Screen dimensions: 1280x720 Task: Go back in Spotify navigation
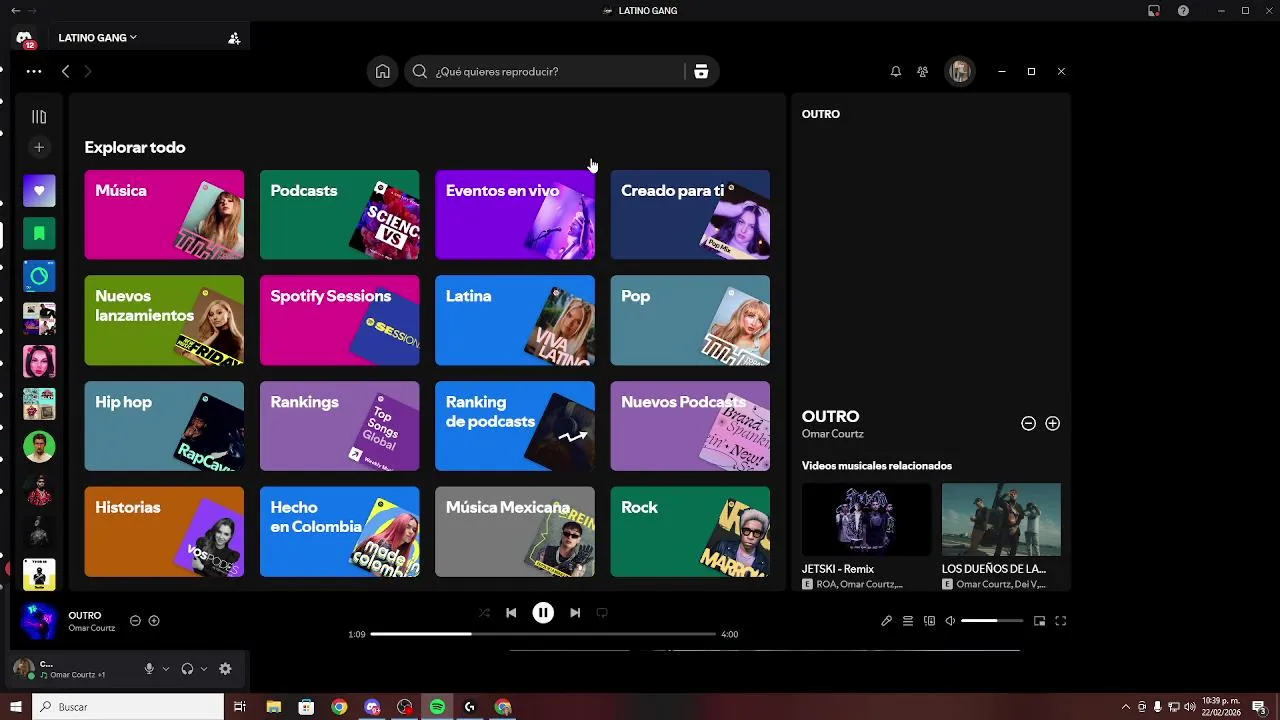[x=65, y=71]
